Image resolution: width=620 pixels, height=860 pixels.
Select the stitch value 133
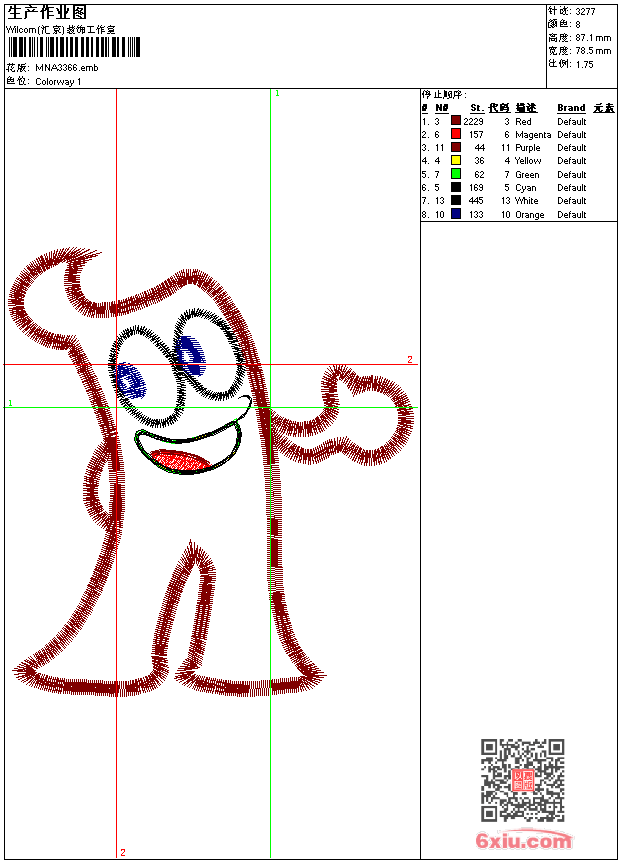476,215
